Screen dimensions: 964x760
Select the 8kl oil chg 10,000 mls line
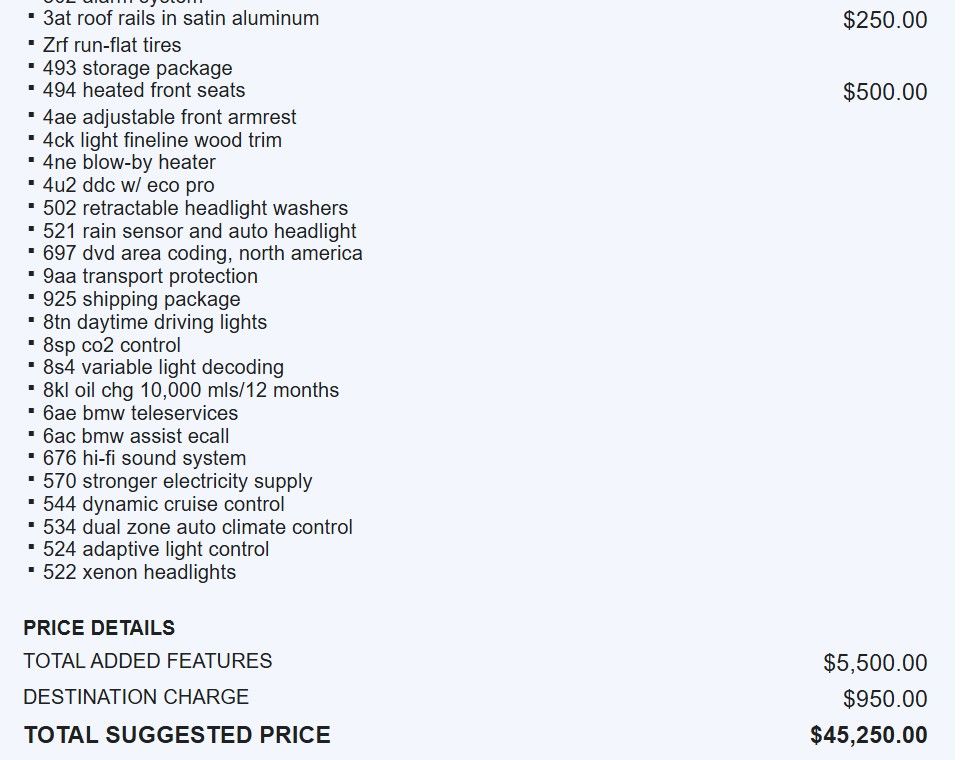coord(190,390)
